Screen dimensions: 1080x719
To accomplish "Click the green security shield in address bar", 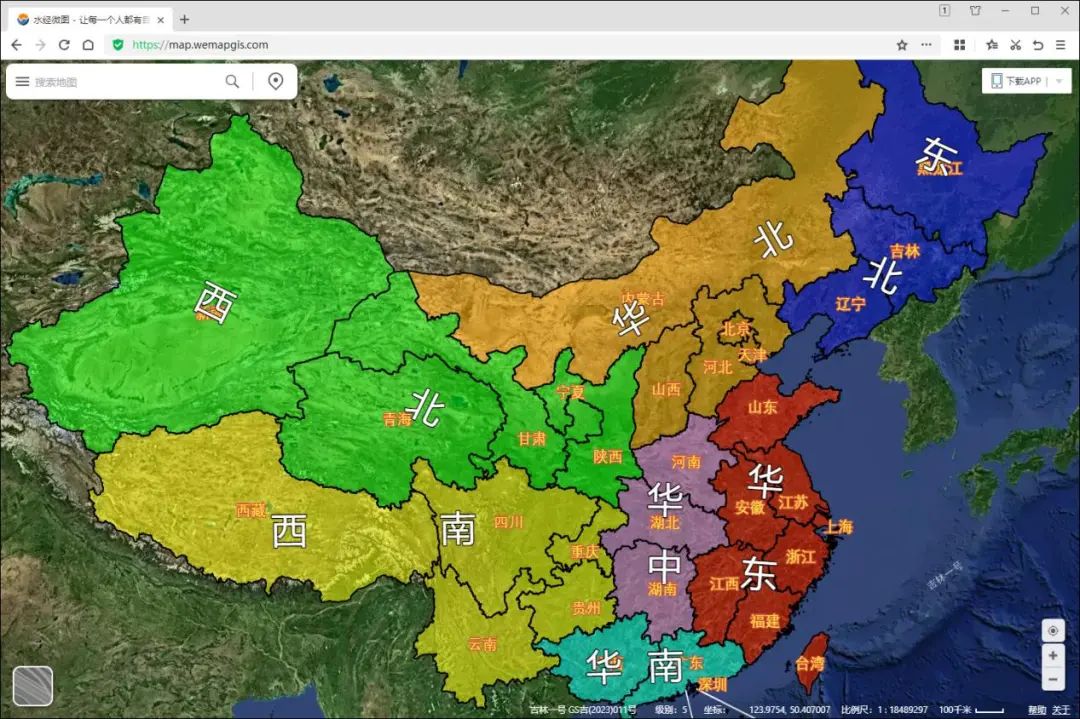I will pos(120,45).
